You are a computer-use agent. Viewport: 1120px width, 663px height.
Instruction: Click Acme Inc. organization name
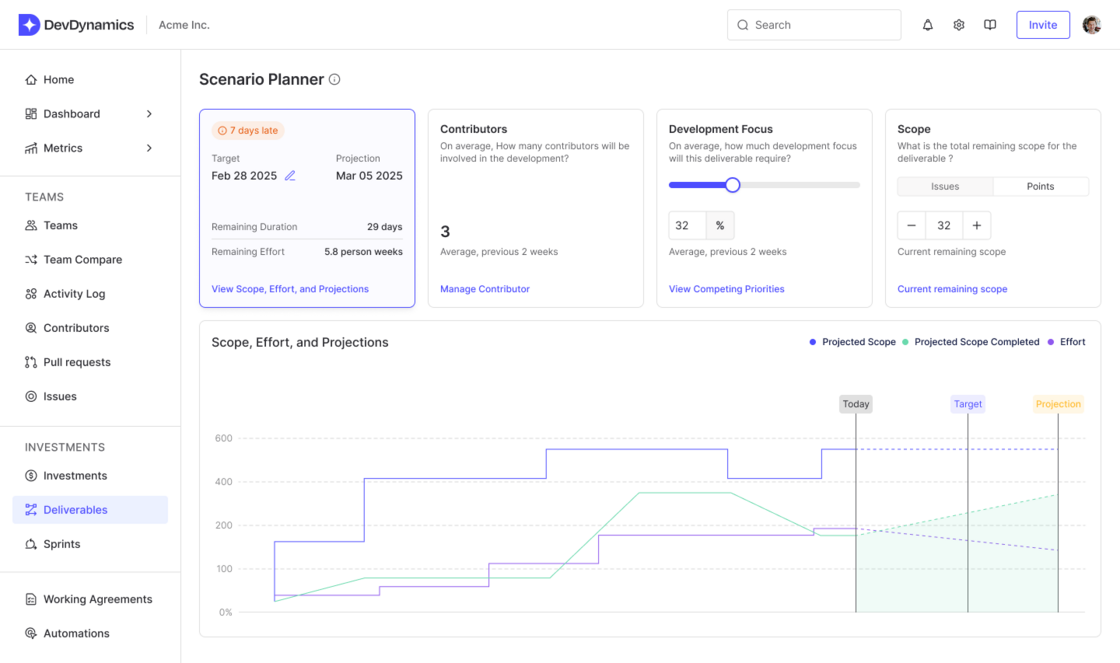point(184,25)
